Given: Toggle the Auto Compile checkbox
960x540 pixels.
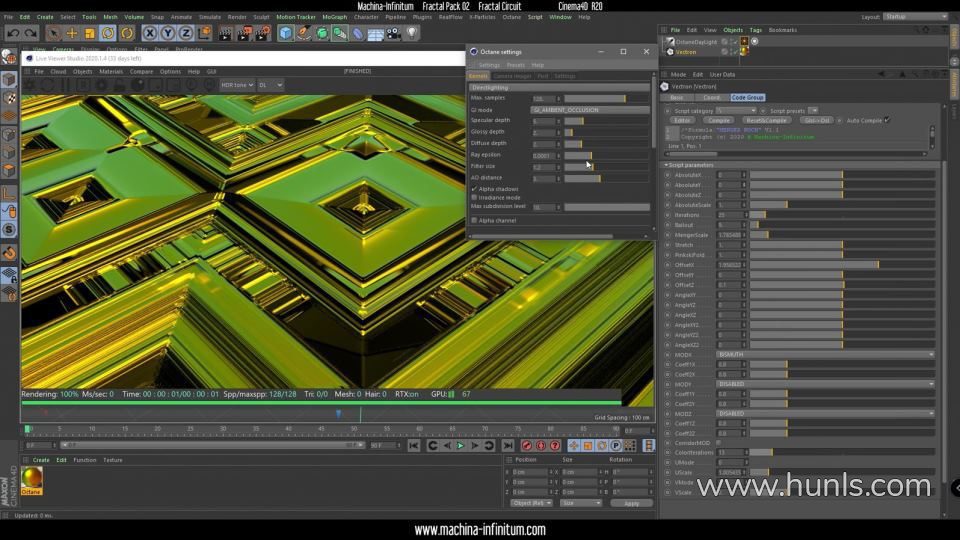Looking at the screenshot, I should (x=886, y=120).
